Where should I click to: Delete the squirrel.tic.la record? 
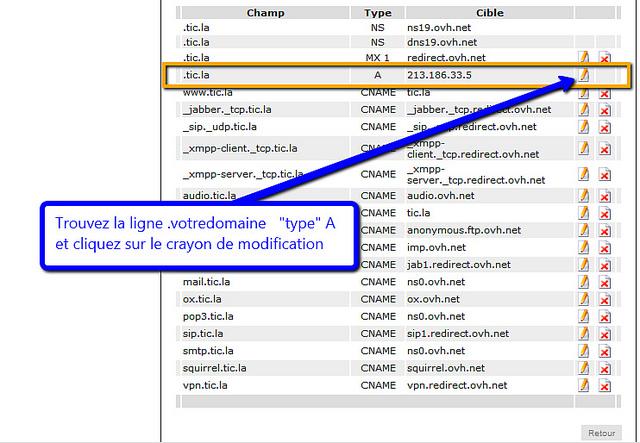click(605, 368)
